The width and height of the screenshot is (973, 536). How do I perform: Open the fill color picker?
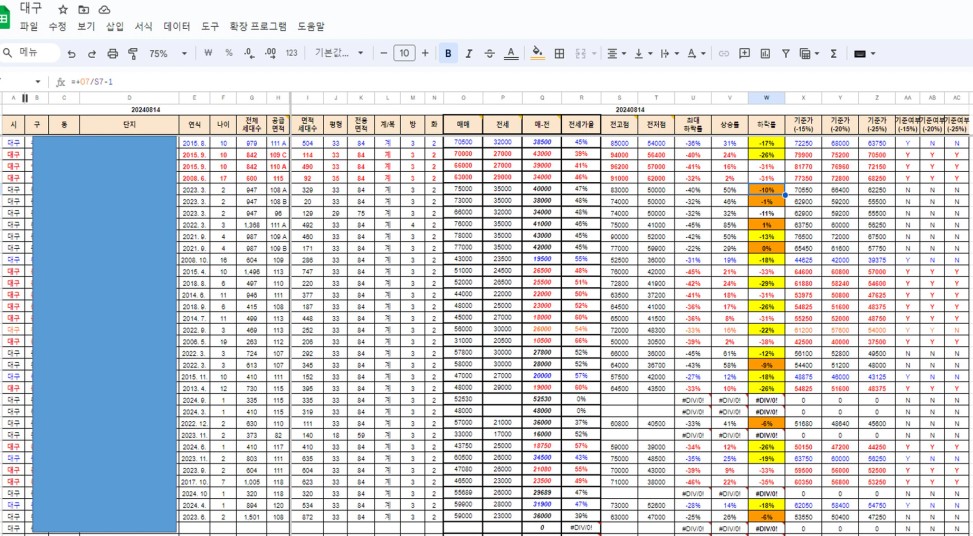pos(538,53)
